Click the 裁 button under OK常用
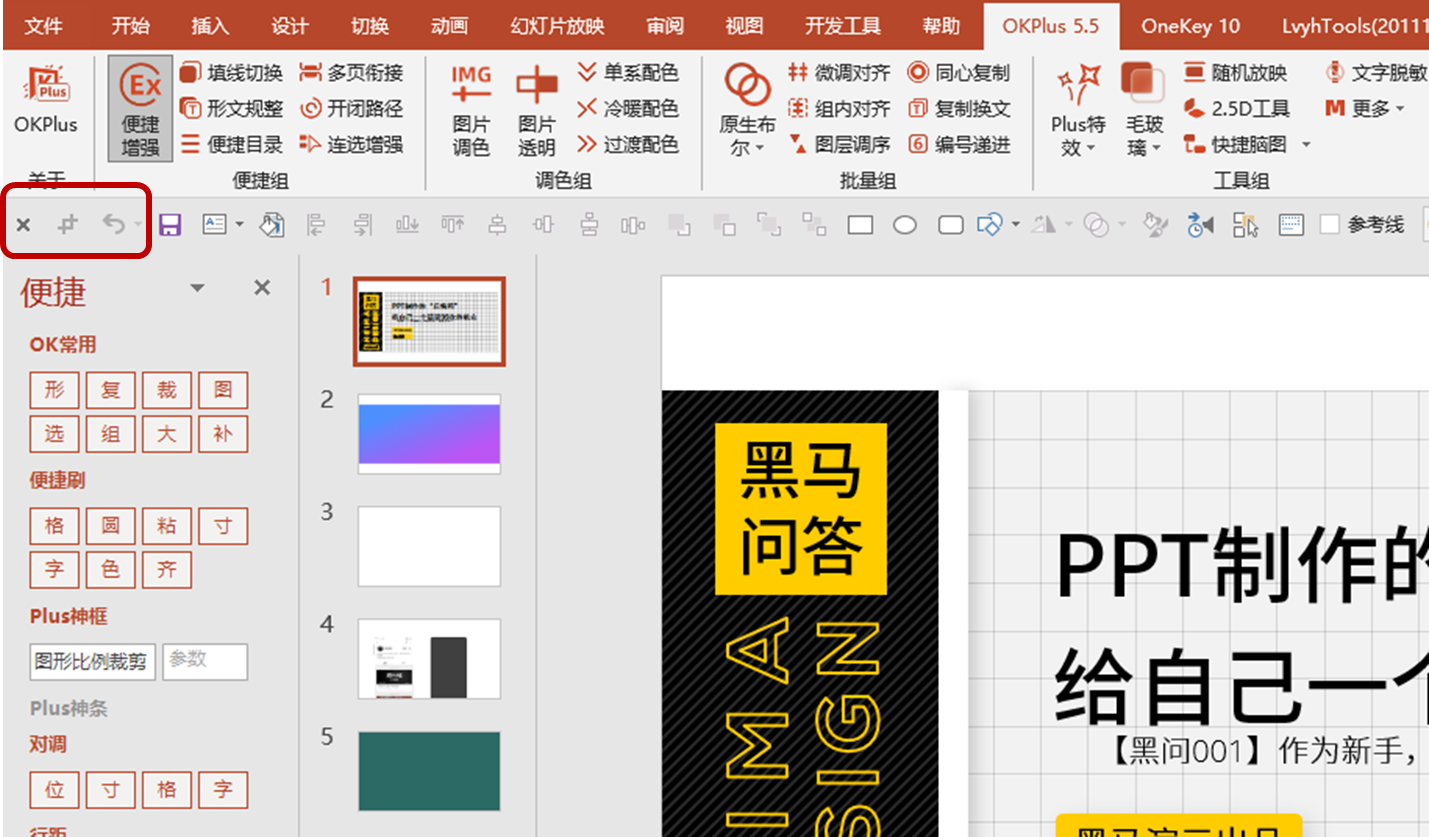The image size is (1429, 837). click(x=166, y=390)
